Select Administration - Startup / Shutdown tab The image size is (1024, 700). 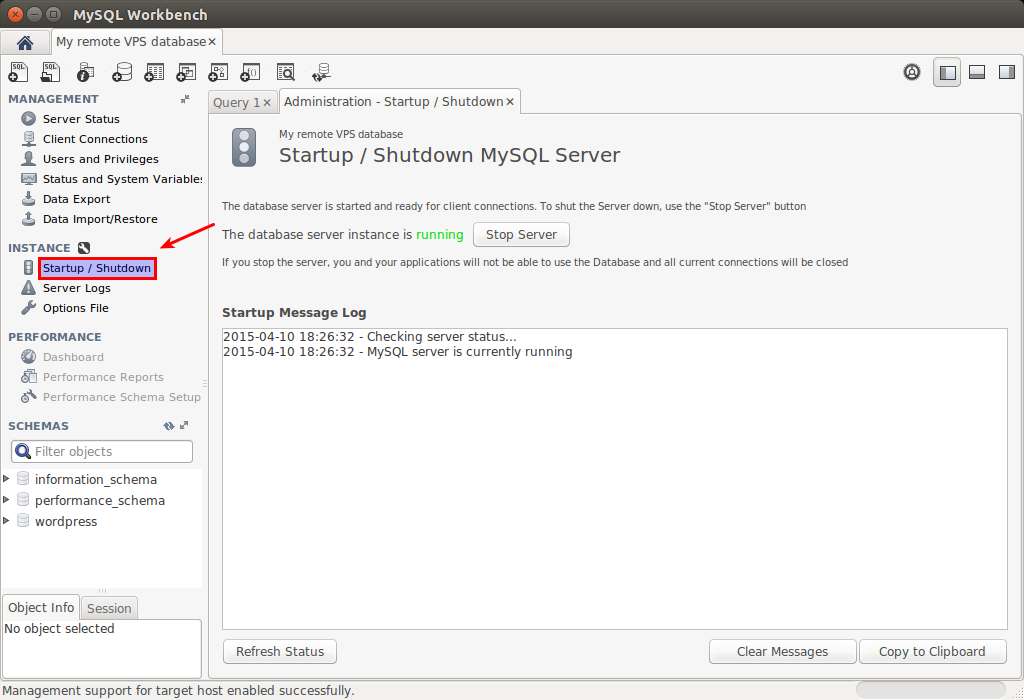(393, 102)
